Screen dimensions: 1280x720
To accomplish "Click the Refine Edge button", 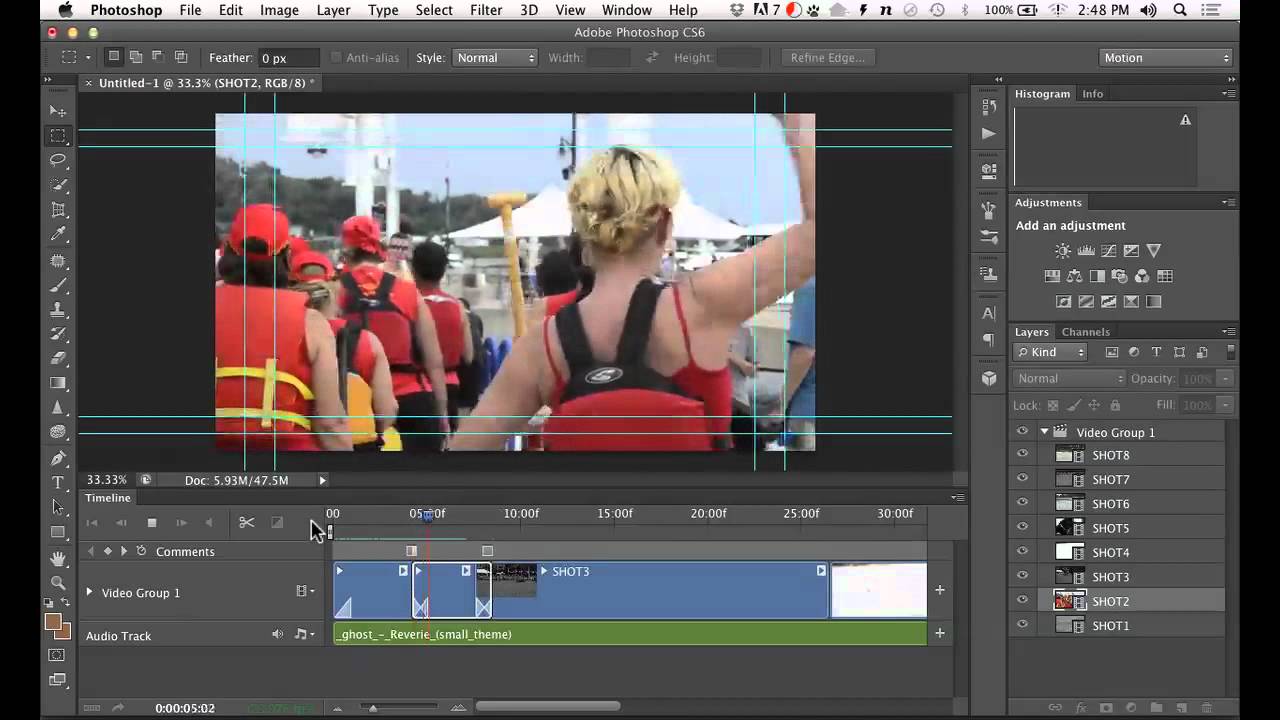I will tap(827, 58).
